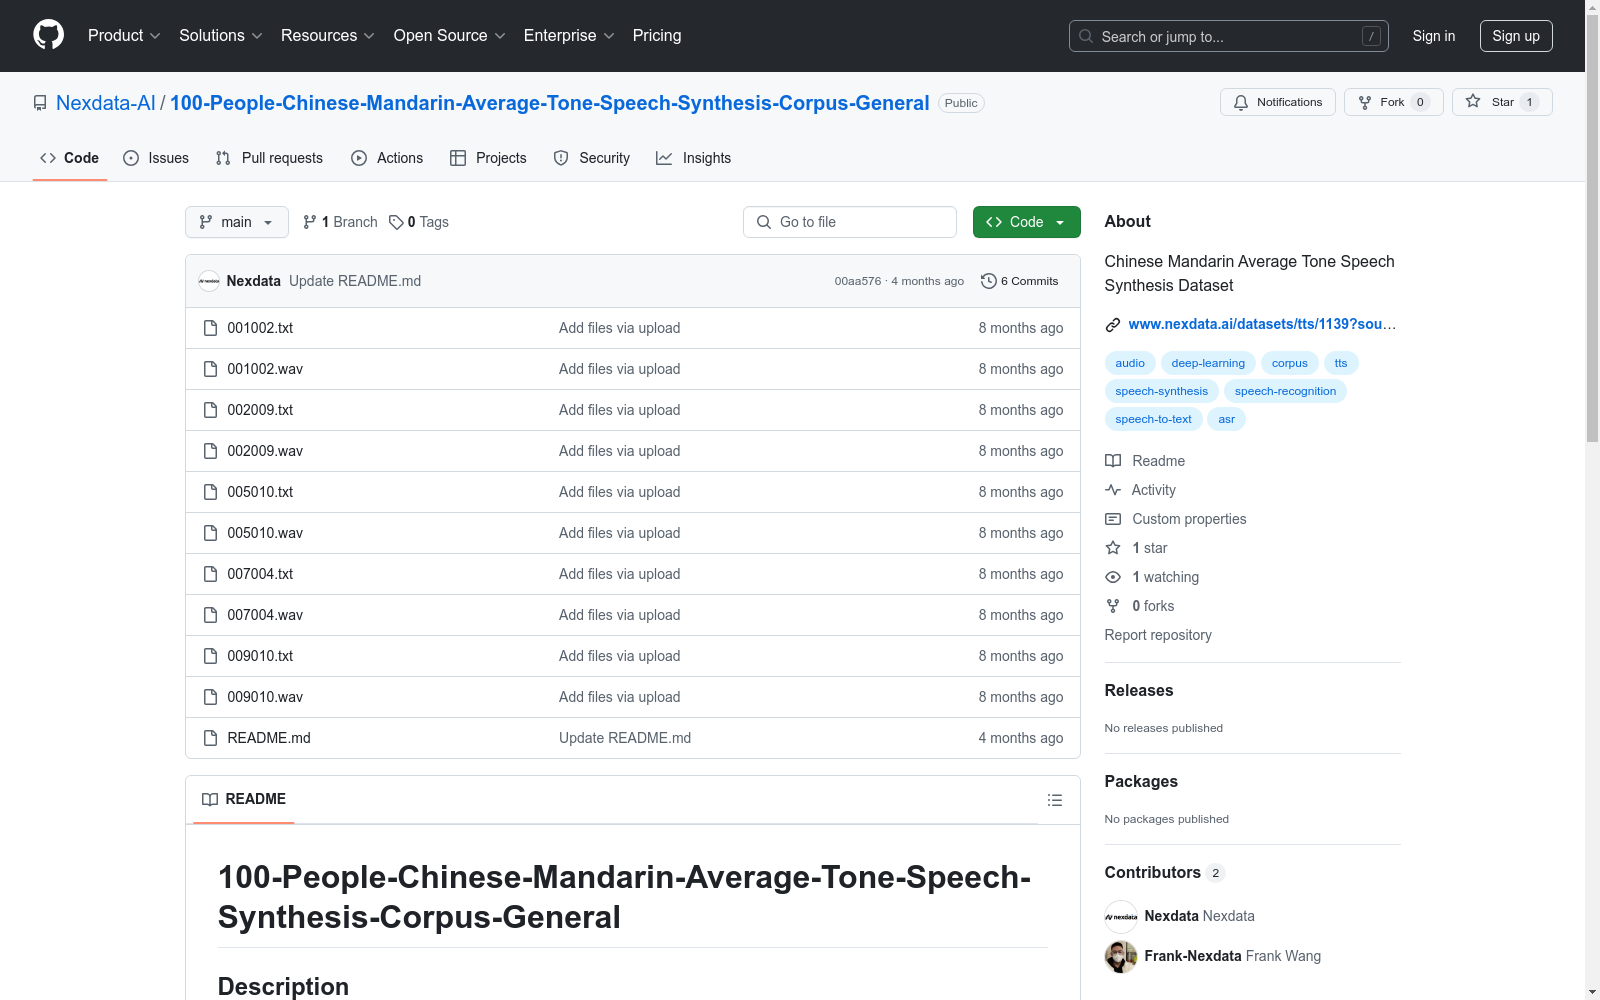The image size is (1600, 1000).
Task: Open file 009010.wav
Action: point(265,697)
